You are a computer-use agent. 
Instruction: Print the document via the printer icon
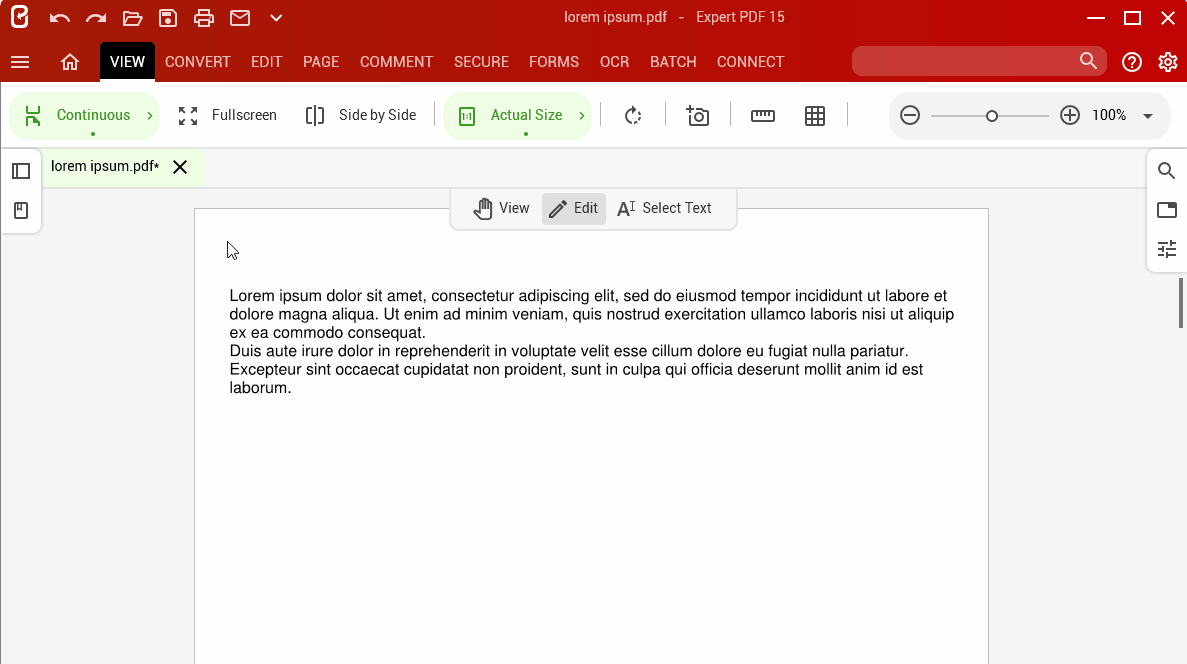click(x=204, y=18)
